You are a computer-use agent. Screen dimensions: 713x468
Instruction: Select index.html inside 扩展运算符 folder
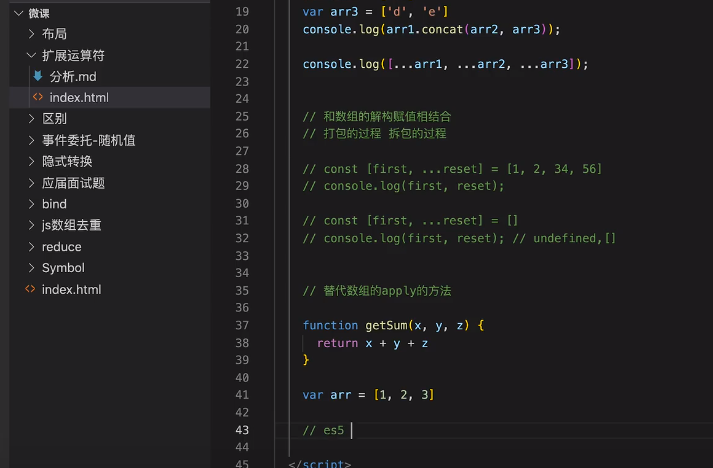(79, 97)
